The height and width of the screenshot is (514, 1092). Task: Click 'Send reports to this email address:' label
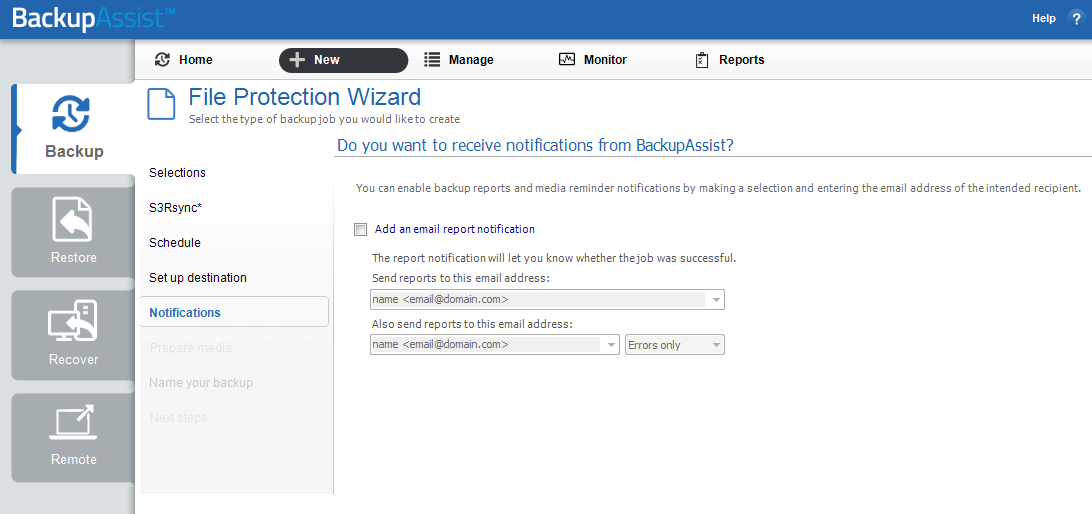[x=461, y=278]
